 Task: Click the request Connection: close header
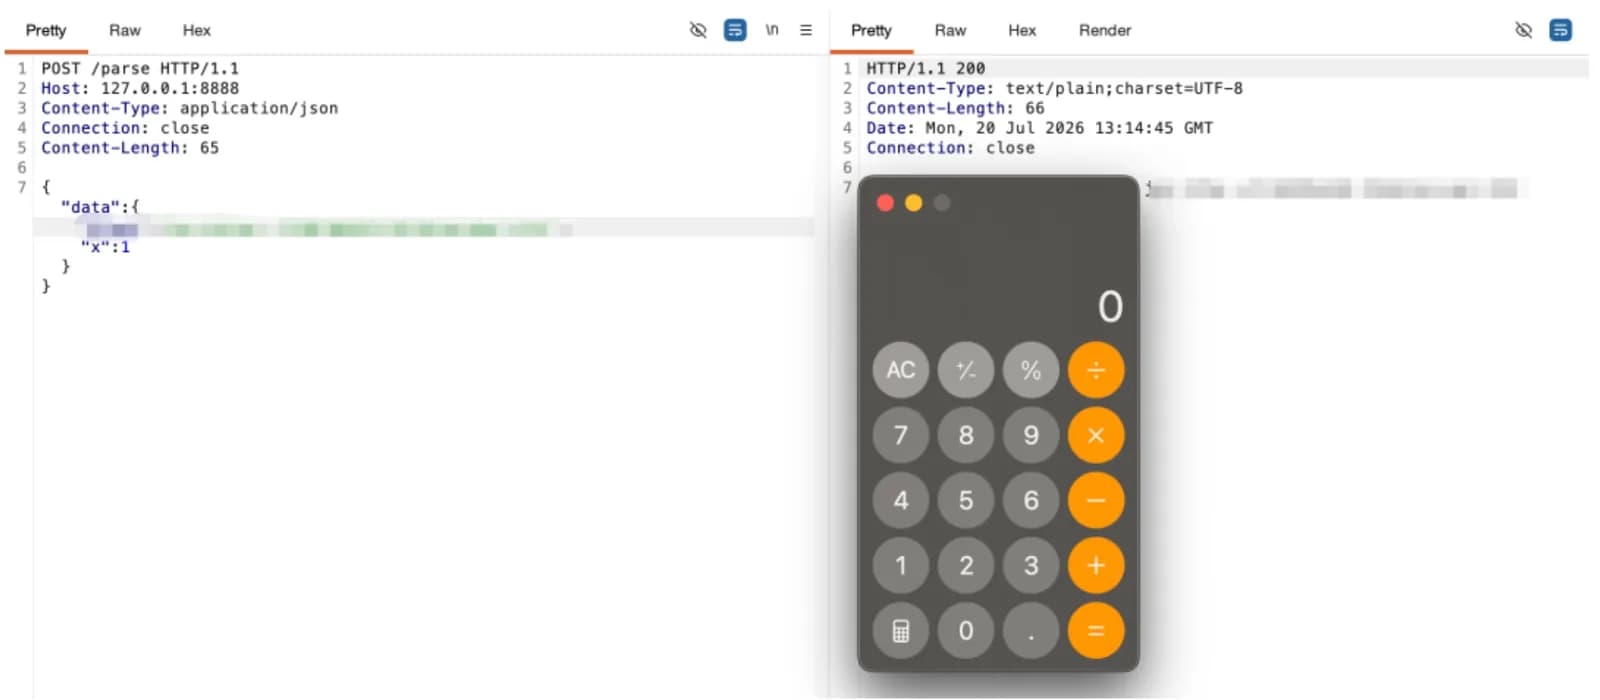click(x=125, y=128)
